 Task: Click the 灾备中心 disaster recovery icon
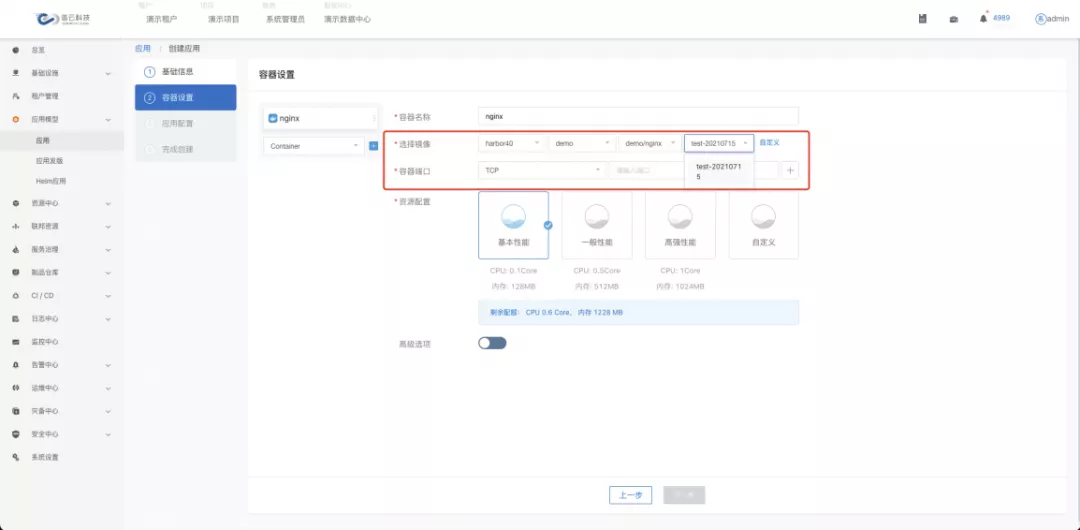[15, 411]
